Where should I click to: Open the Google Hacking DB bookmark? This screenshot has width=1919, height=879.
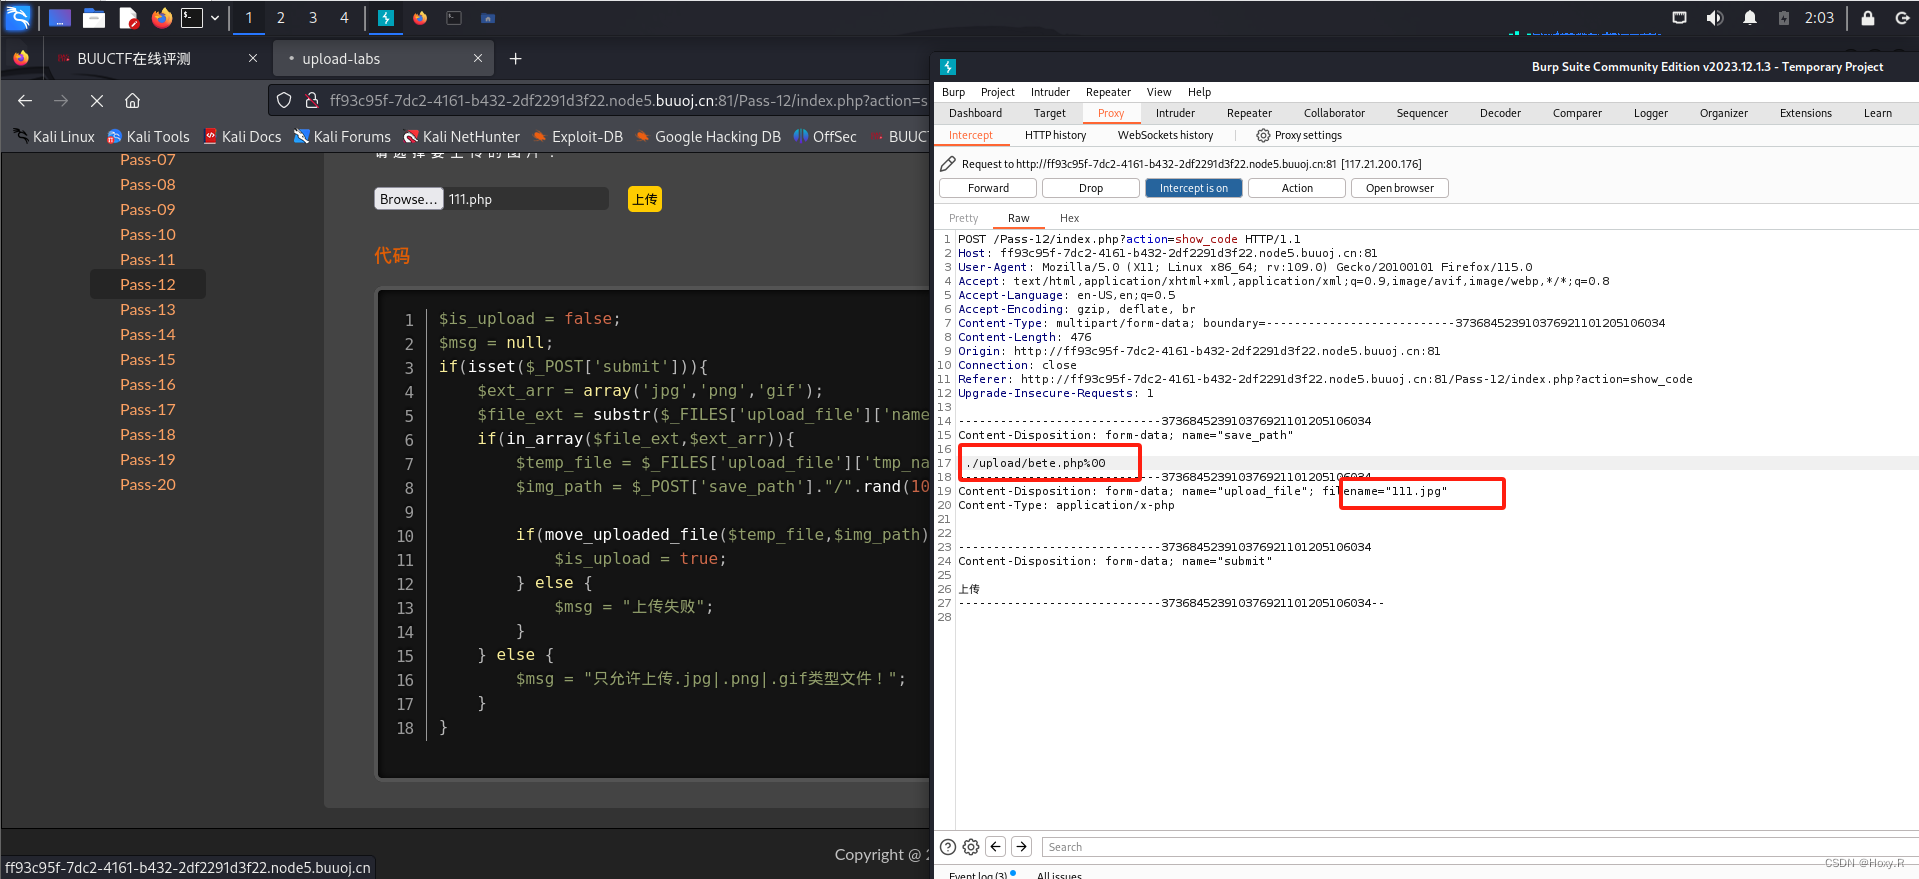pos(708,136)
